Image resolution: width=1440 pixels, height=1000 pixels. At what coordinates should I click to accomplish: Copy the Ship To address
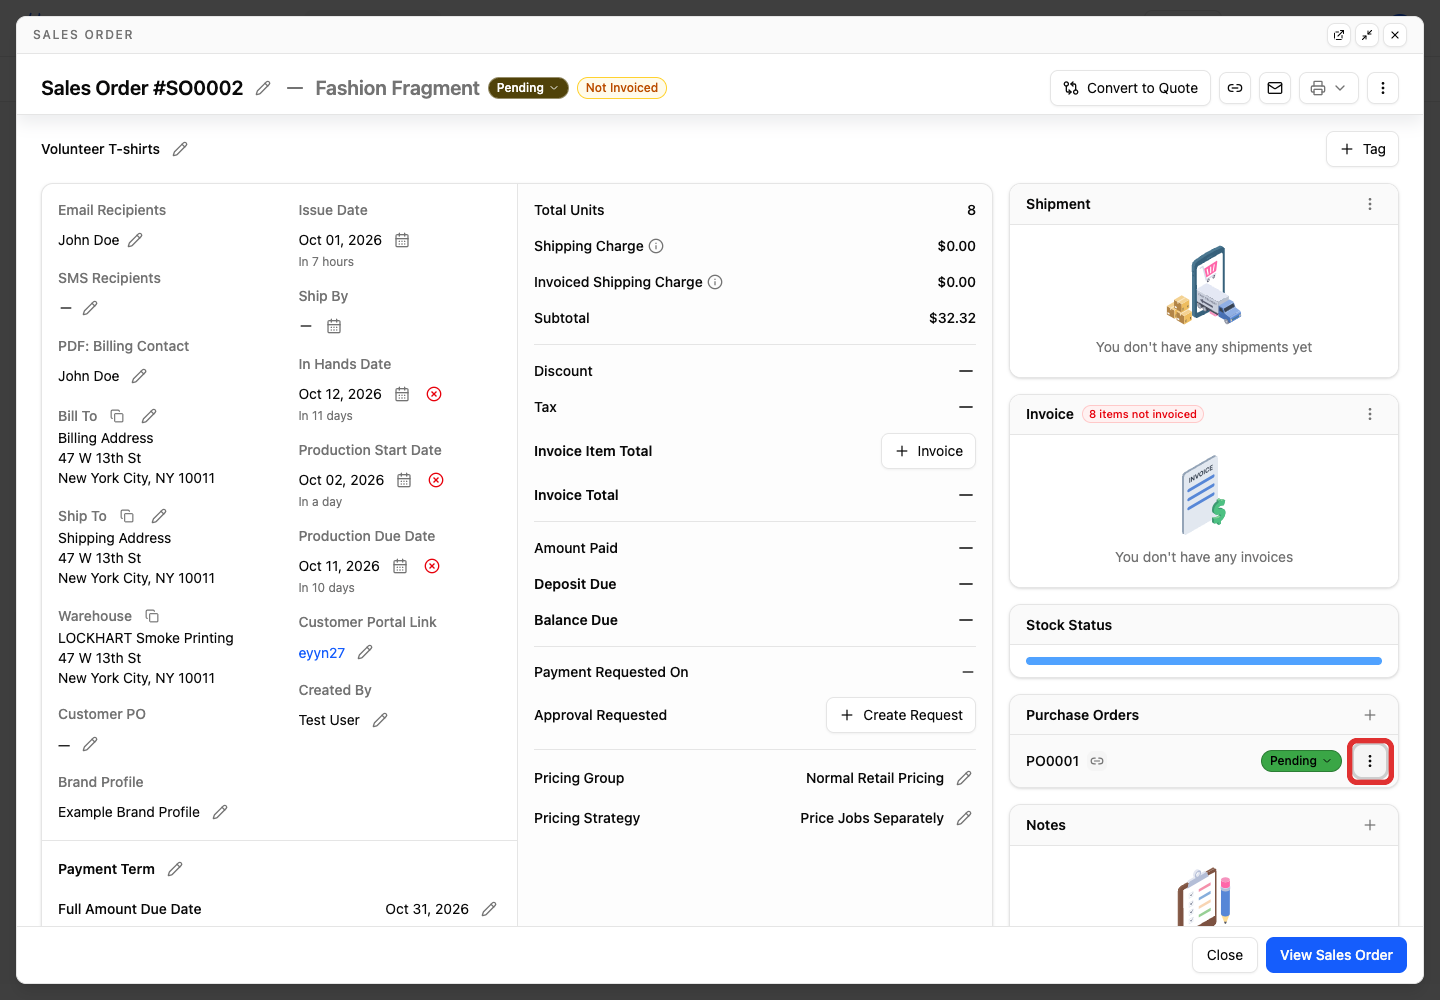coord(127,516)
